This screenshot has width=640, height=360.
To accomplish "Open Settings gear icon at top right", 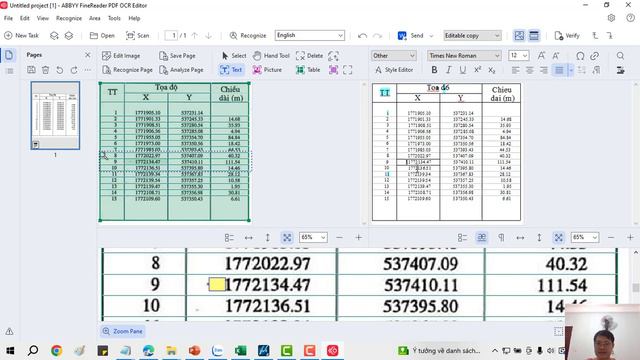I will [611, 18].
